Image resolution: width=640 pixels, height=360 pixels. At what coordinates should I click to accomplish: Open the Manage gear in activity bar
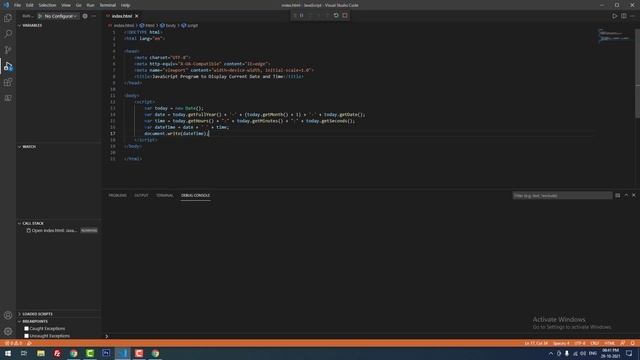tap(8, 331)
